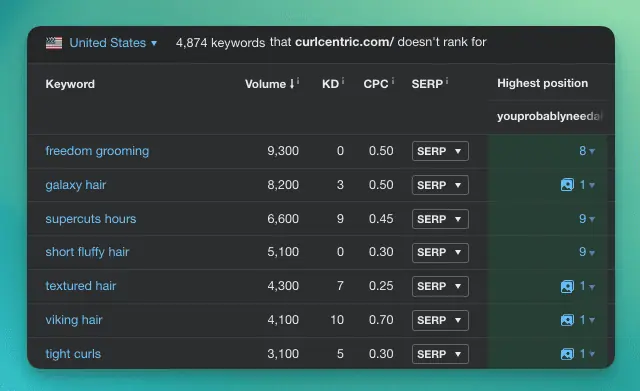The image size is (640, 391).
Task: Click volume value 9,300
Action: coord(283,151)
